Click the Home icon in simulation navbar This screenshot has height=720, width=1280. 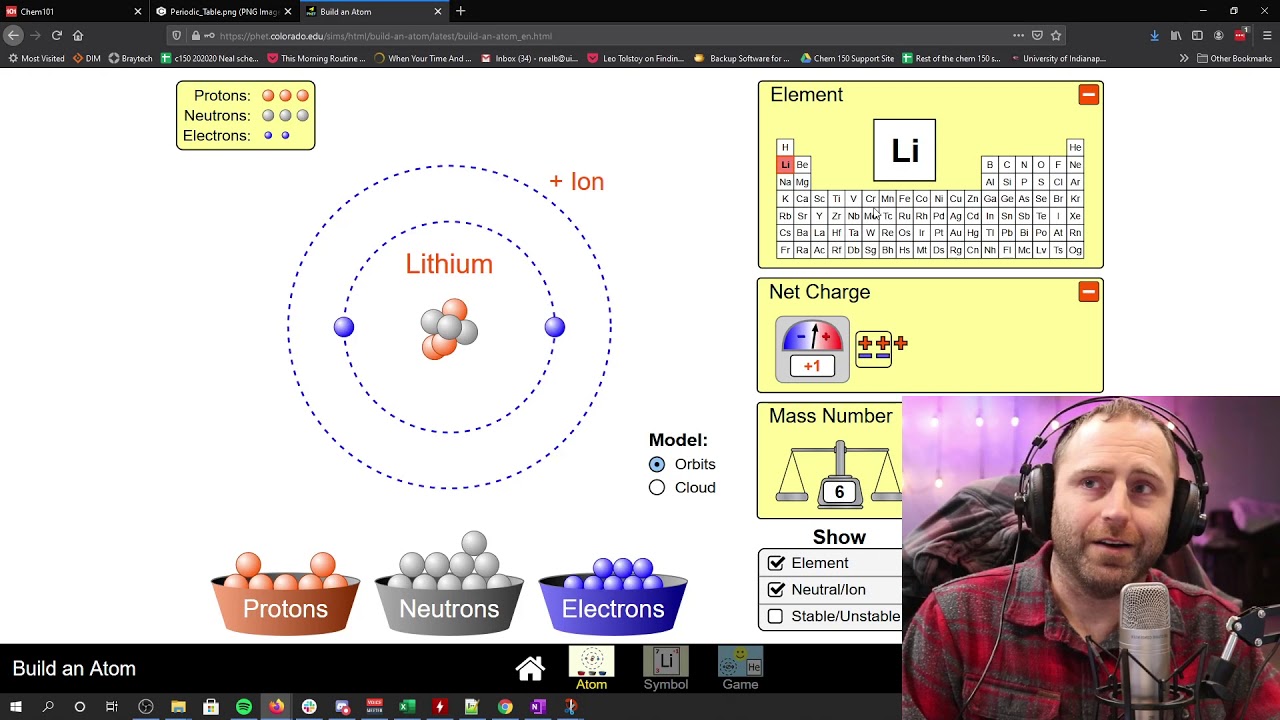pyautogui.click(x=530, y=668)
